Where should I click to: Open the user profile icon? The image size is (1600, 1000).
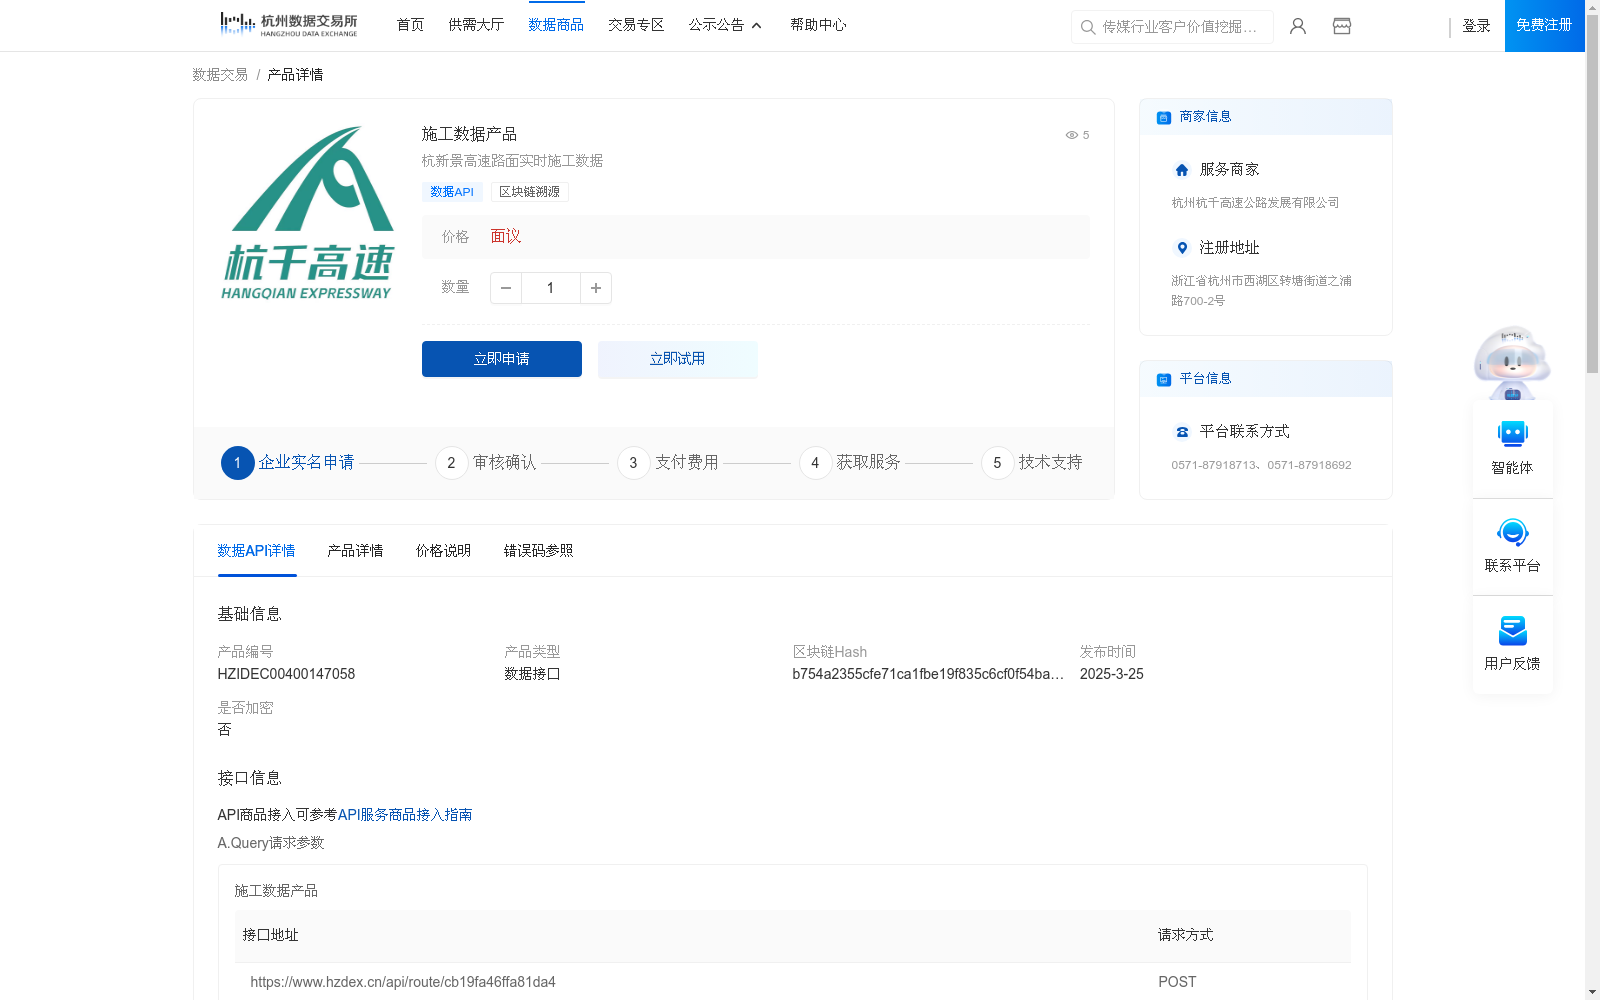1298,26
